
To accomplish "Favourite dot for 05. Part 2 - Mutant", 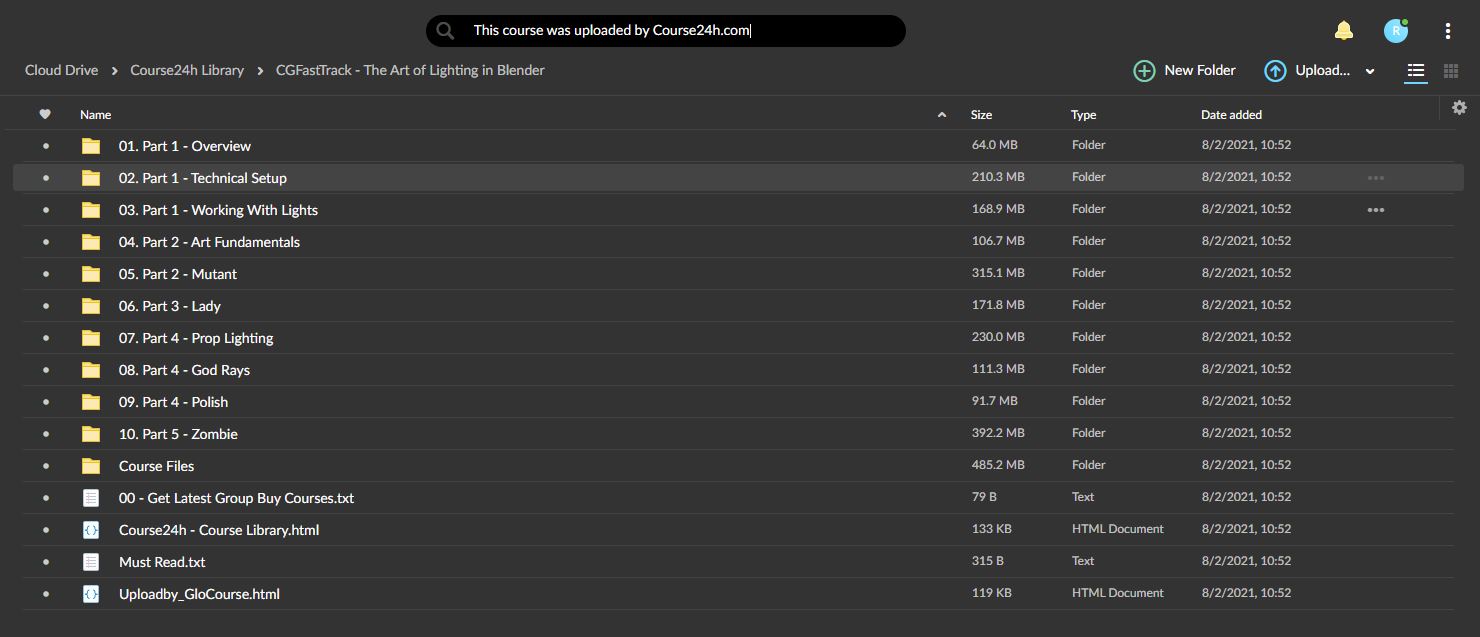I will click(45, 274).
